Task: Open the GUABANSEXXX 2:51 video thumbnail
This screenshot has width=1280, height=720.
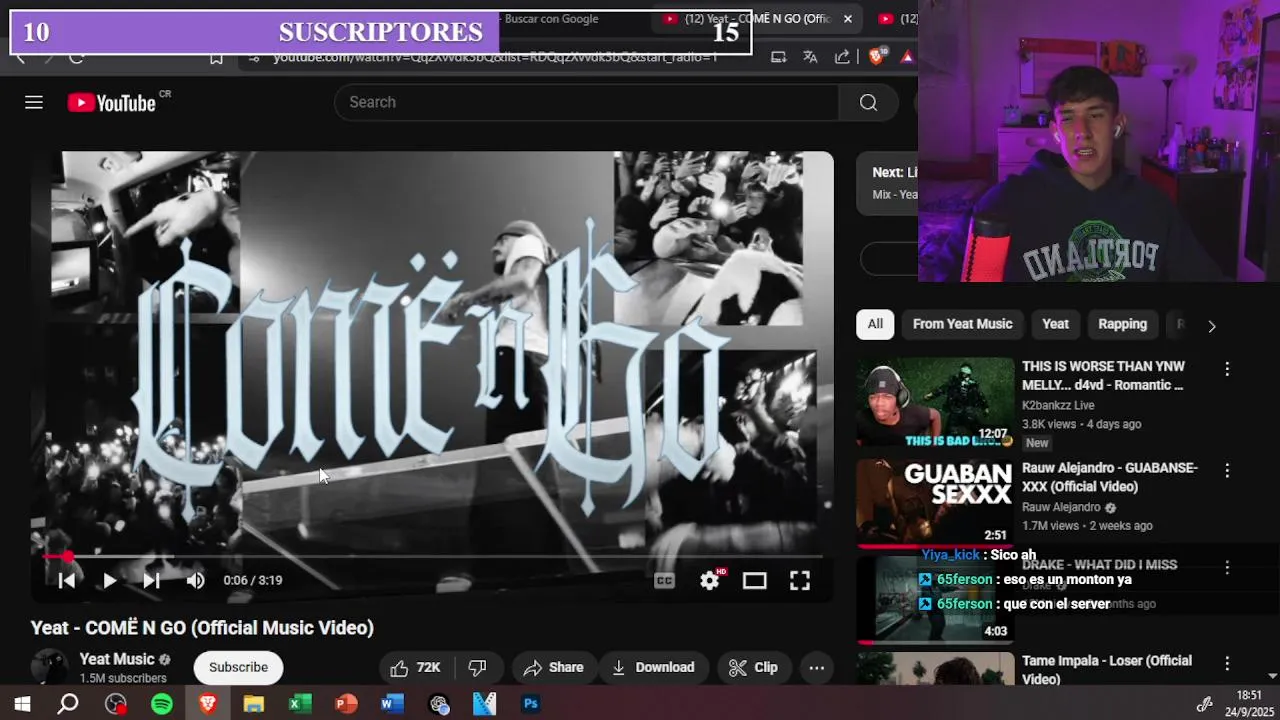Action: 935,502
